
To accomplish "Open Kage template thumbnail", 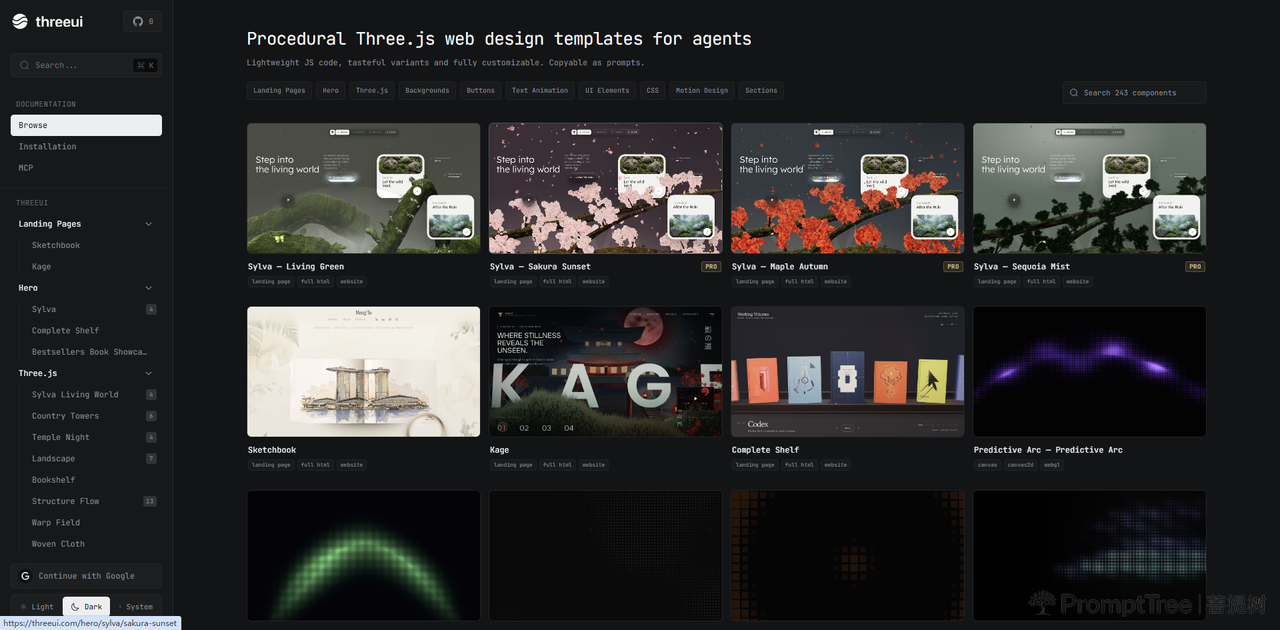I will tap(606, 372).
